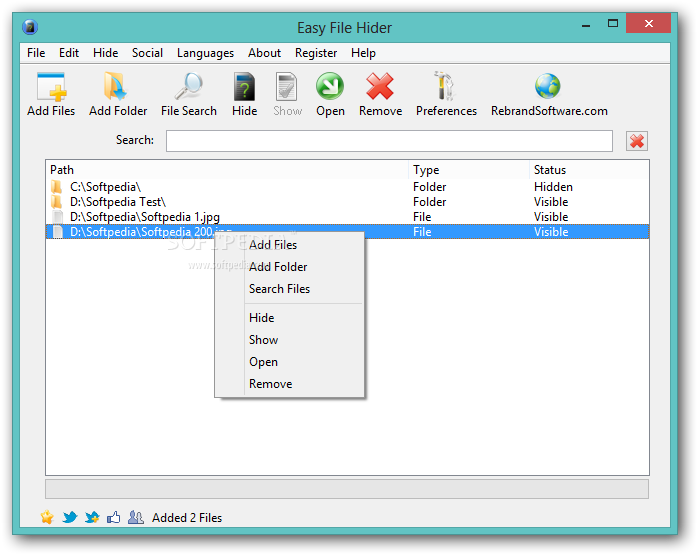
Task: Click the Add Folder toolbar icon
Action: coord(116,86)
